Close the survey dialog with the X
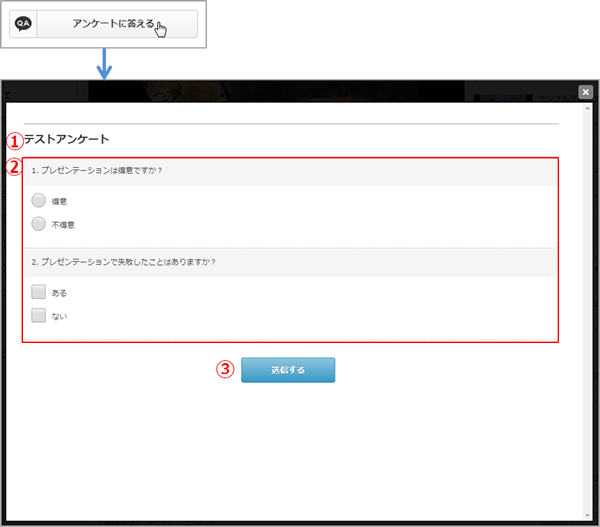This screenshot has width=600, height=527. [x=585, y=92]
